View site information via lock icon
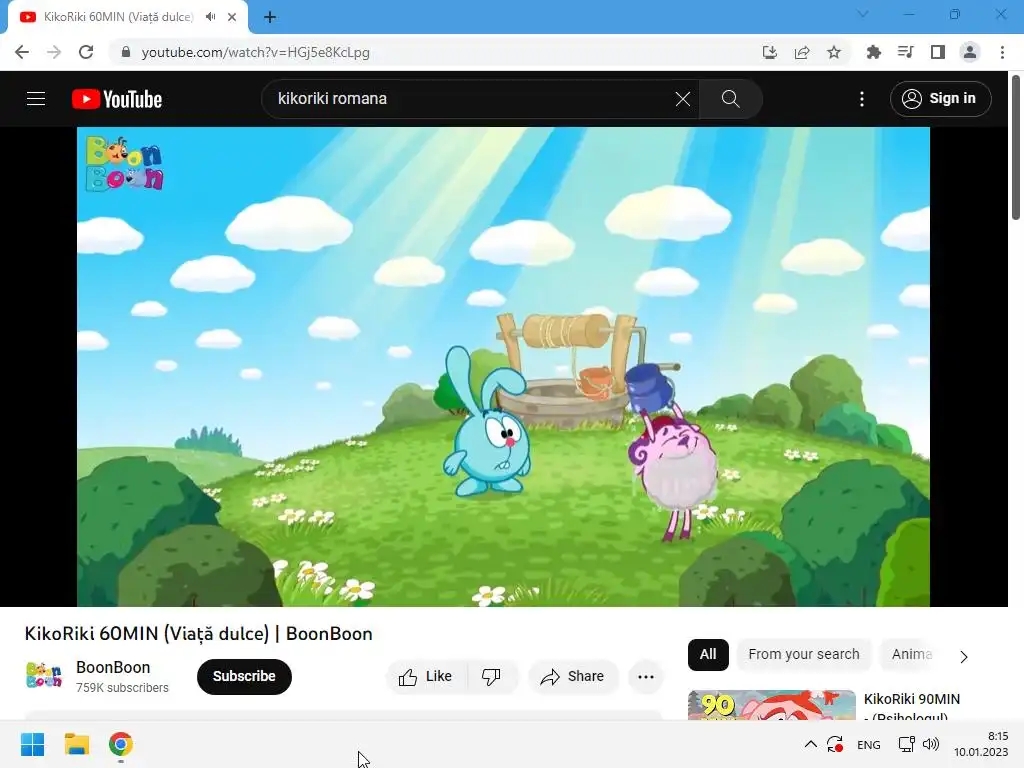1024x768 pixels. [126, 52]
